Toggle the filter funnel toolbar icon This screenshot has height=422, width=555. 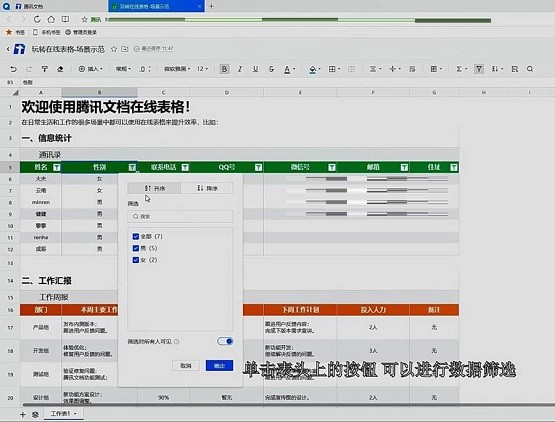pos(479,69)
